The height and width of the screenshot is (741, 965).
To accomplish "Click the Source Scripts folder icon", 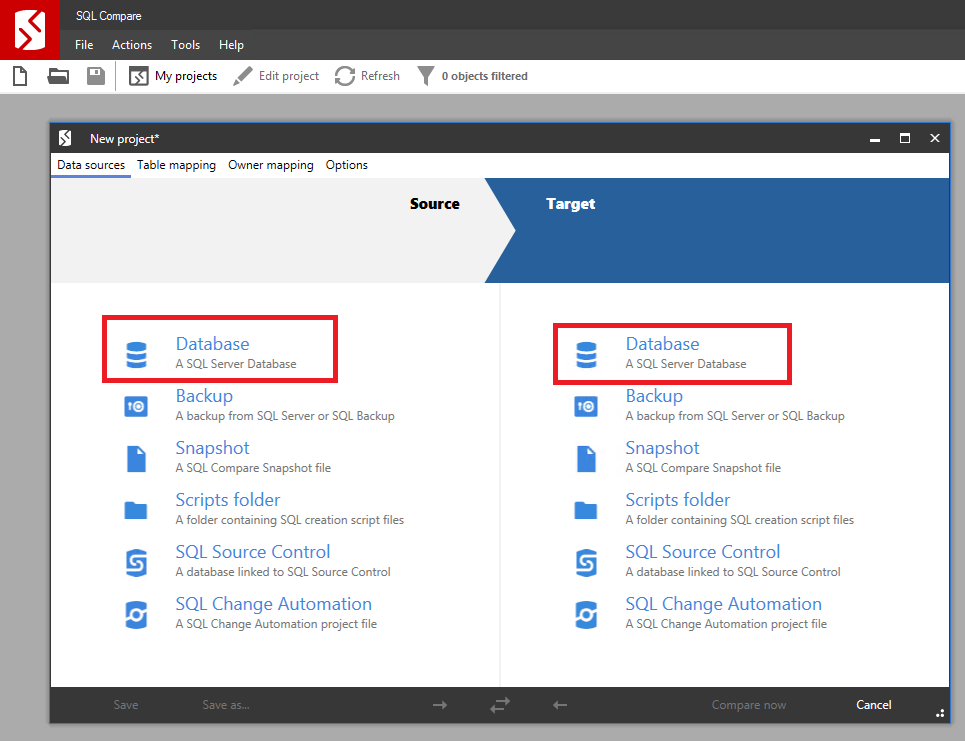I will point(136,510).
